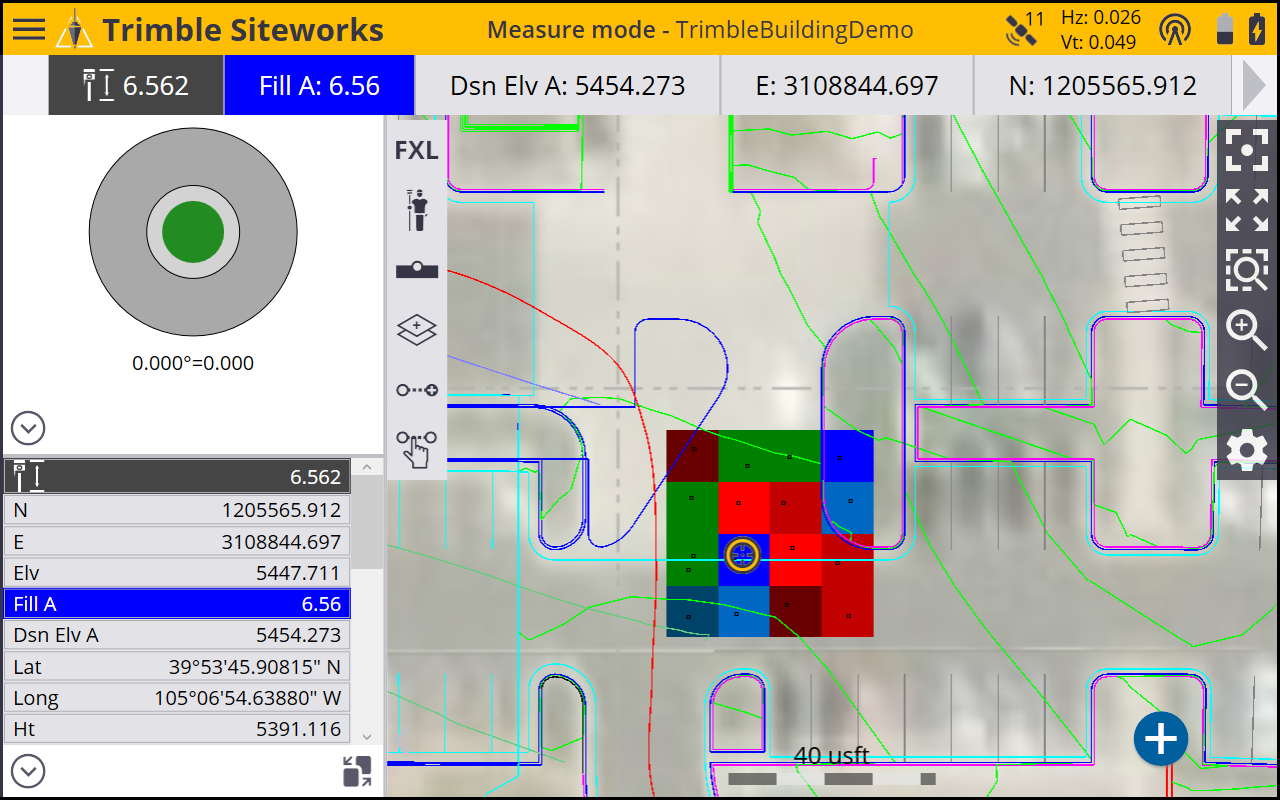Click the N coordinate row in list

coord(177,510)
